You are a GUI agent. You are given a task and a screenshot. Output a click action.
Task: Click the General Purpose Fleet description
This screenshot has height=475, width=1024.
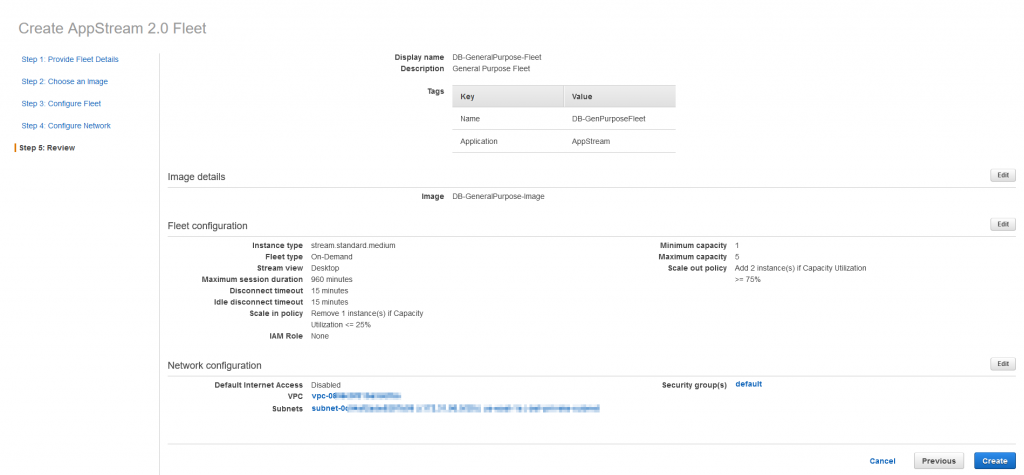[x=491, y=68]
